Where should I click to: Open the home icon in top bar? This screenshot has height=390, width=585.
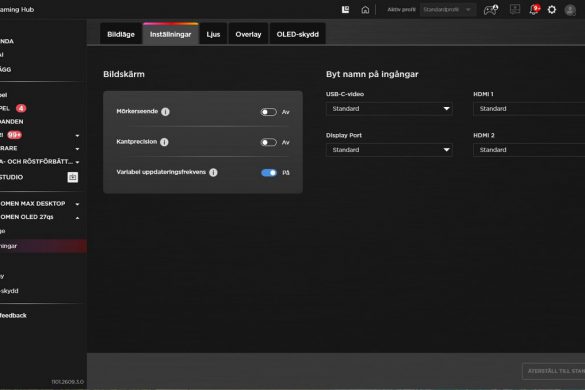tap(365, 10)
